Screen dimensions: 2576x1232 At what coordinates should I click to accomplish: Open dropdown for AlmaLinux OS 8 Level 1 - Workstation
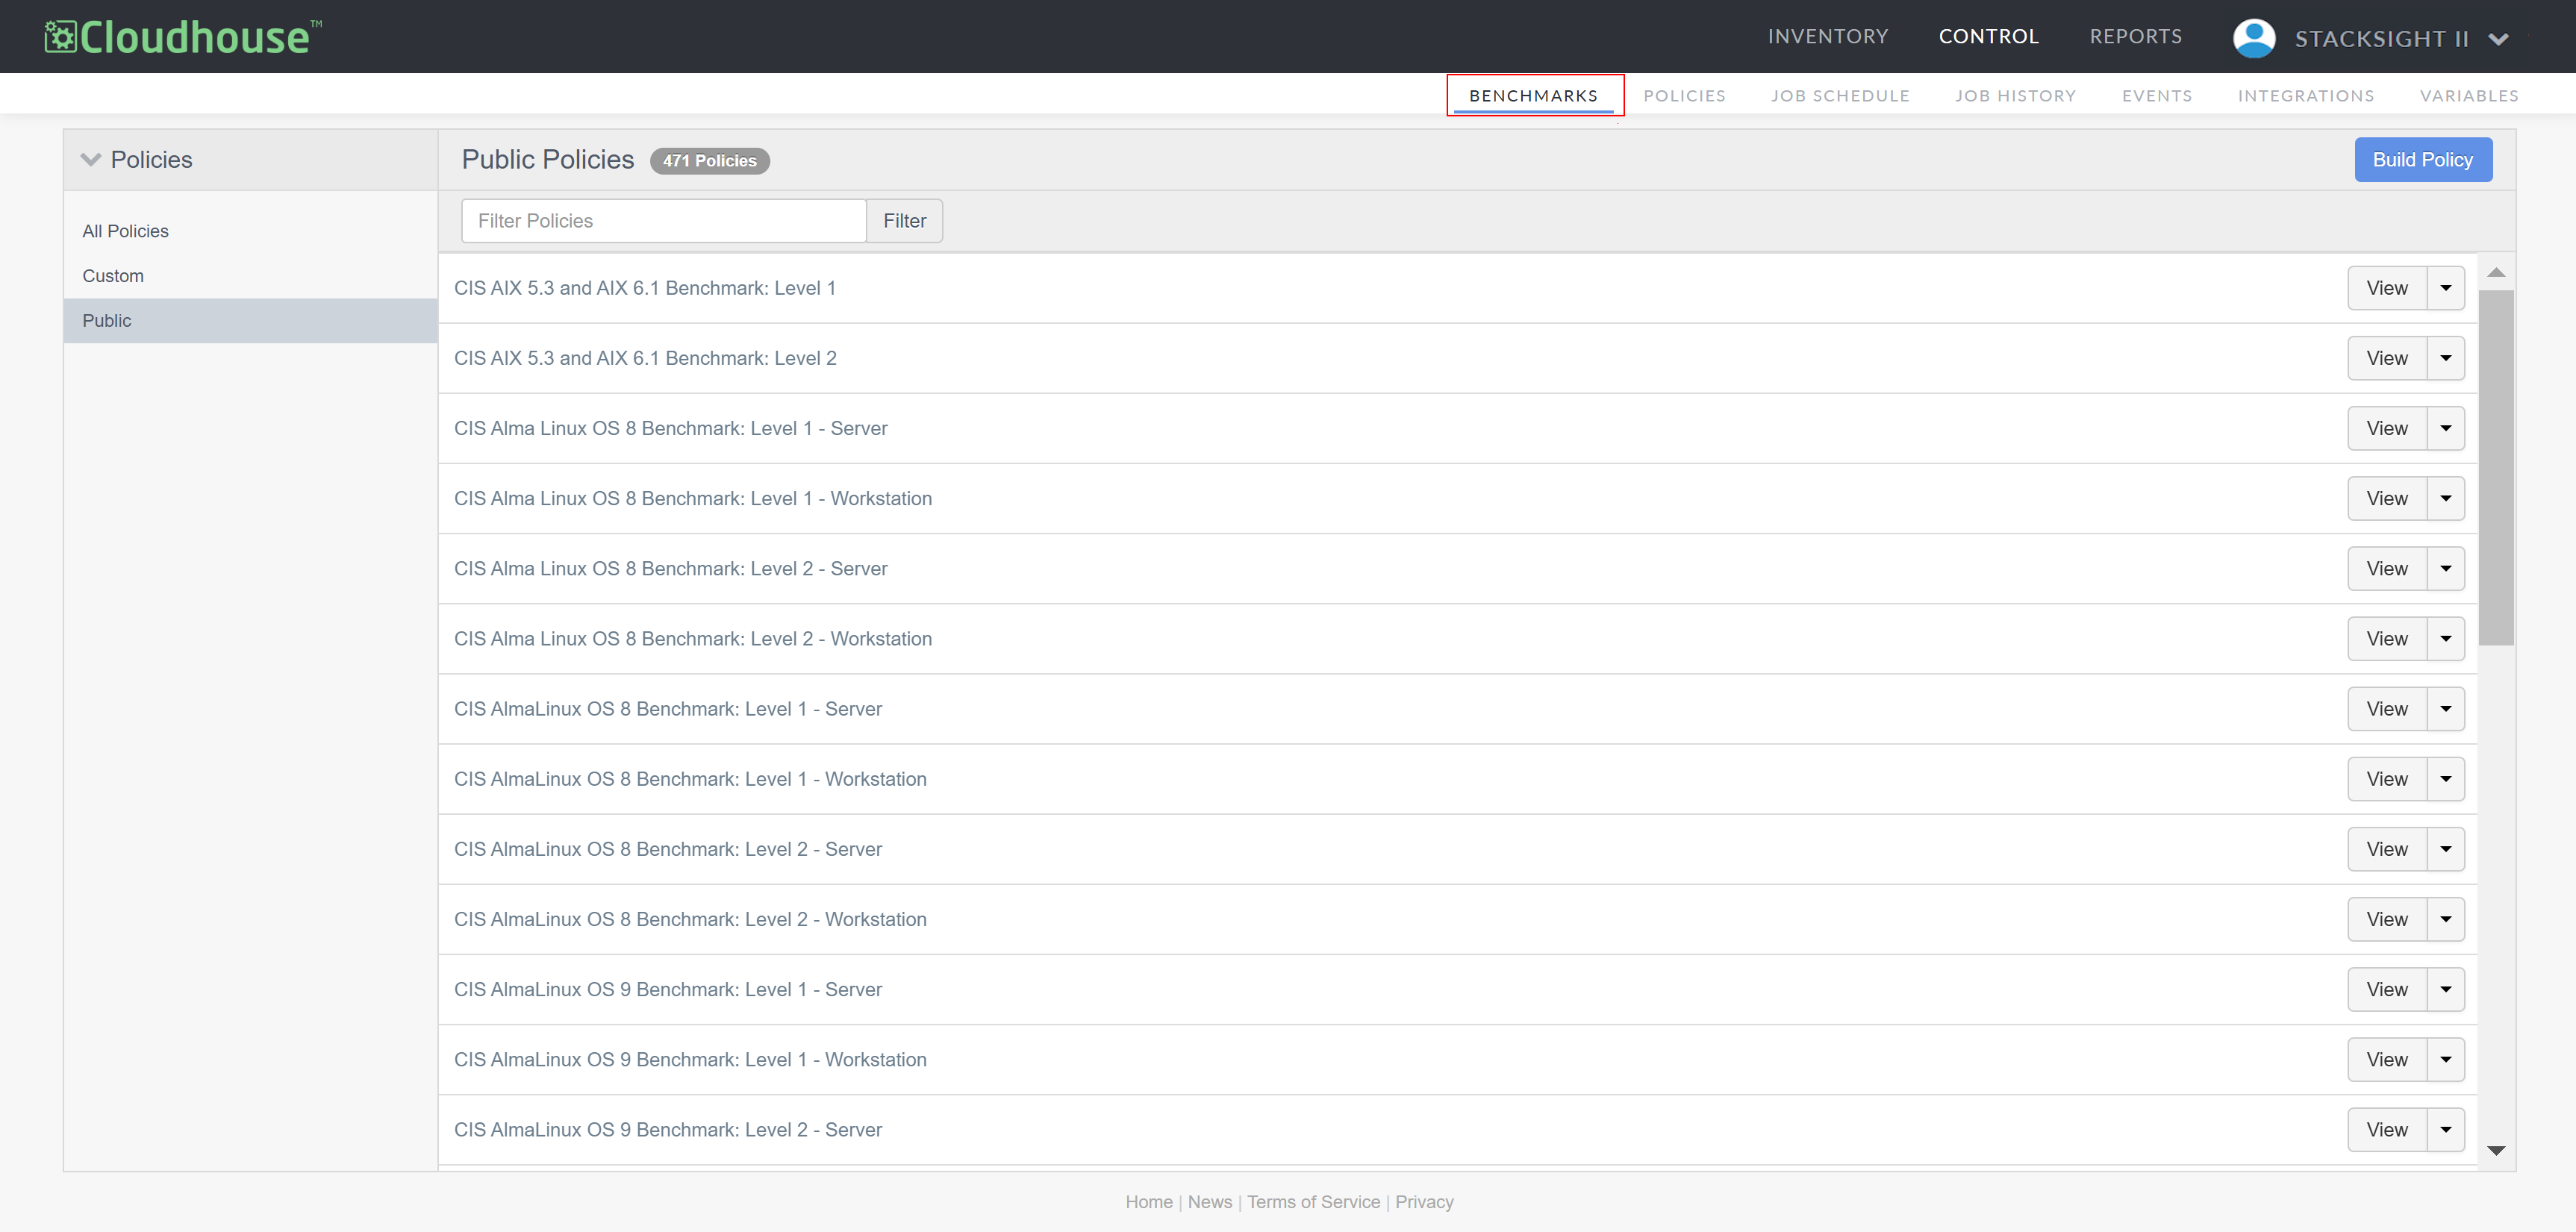(2446, 779)
